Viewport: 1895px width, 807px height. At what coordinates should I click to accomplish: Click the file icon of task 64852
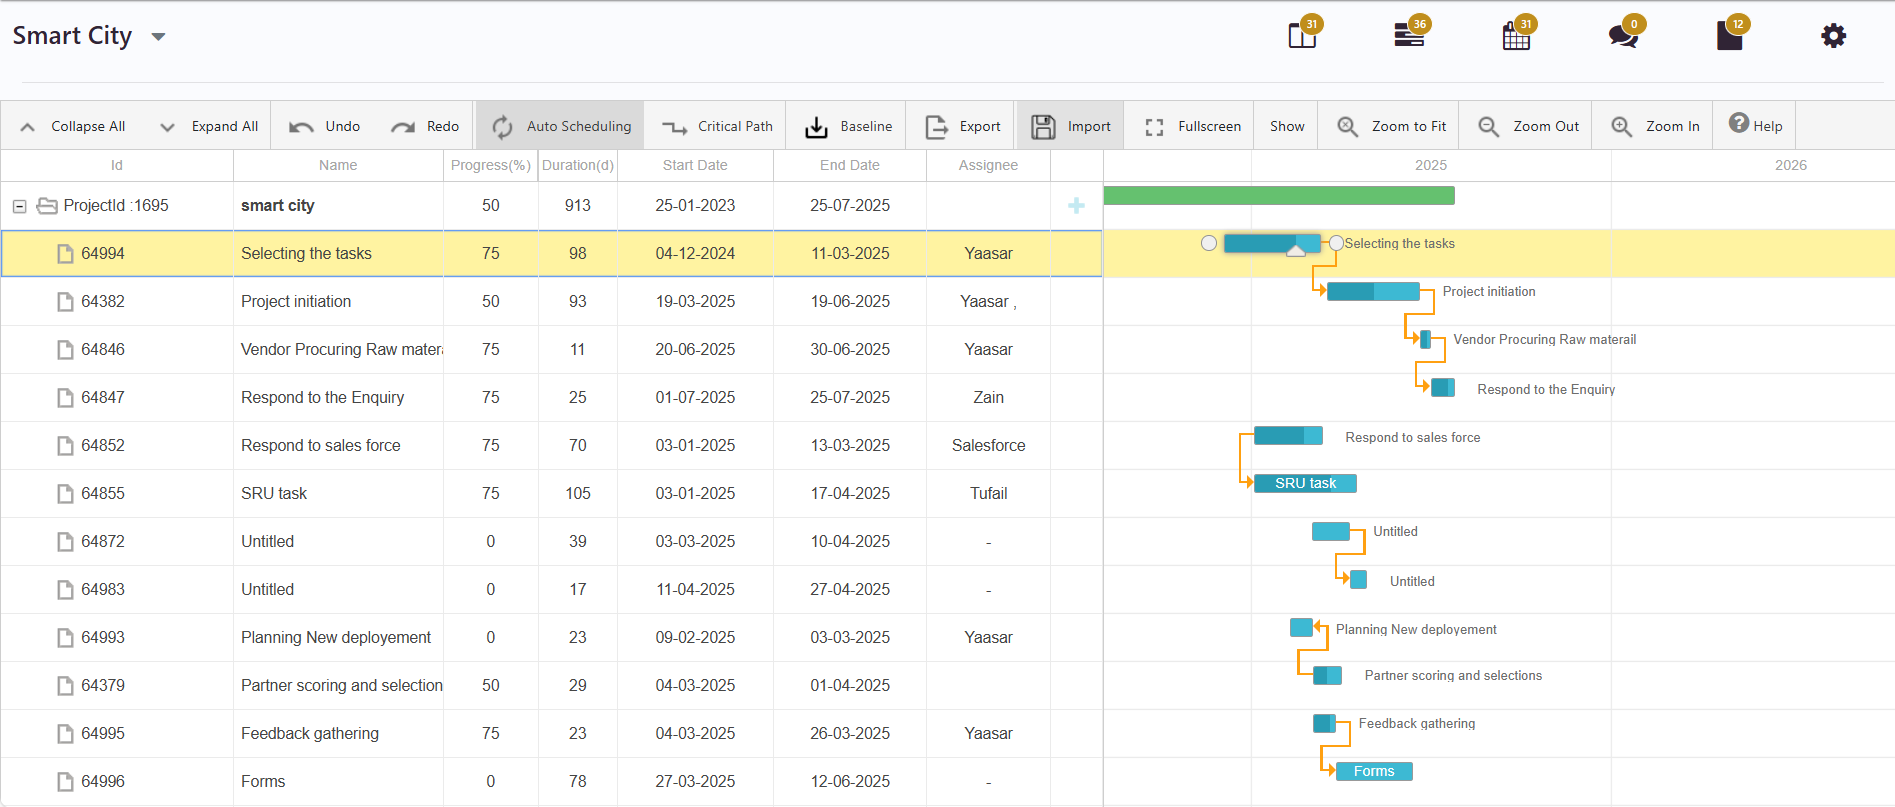click(65, 446)
